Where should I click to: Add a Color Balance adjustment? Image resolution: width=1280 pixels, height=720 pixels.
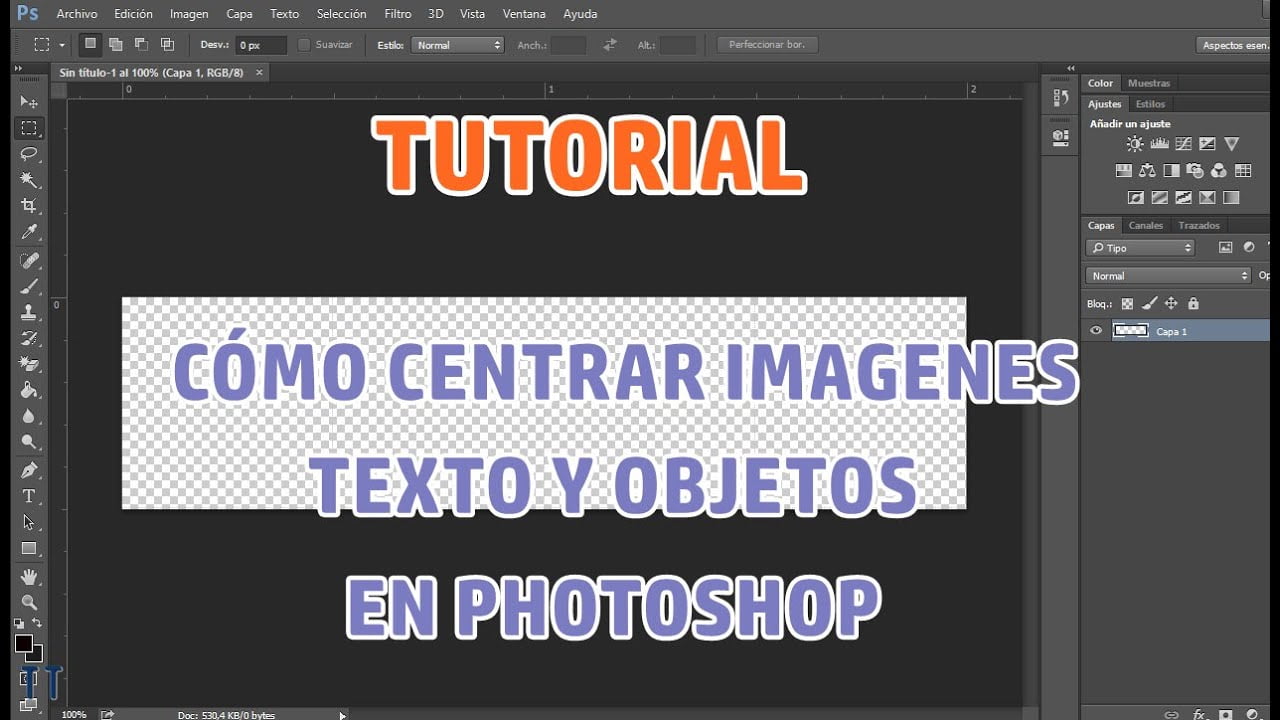click(1148, 171)
